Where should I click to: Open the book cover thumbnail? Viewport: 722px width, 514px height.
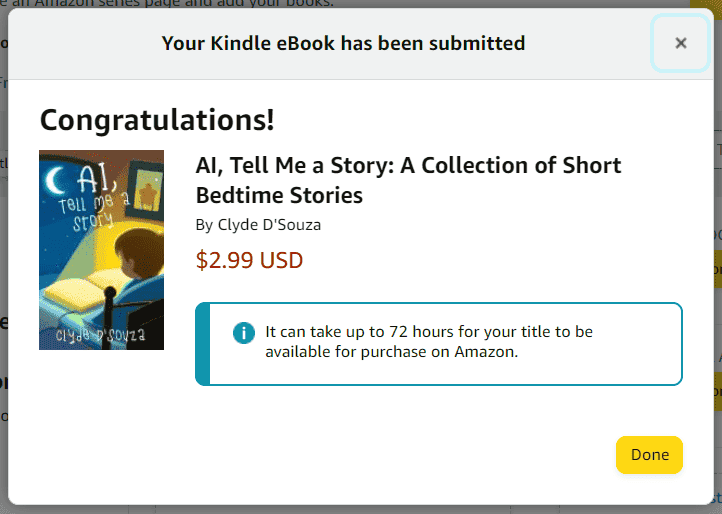101,250
